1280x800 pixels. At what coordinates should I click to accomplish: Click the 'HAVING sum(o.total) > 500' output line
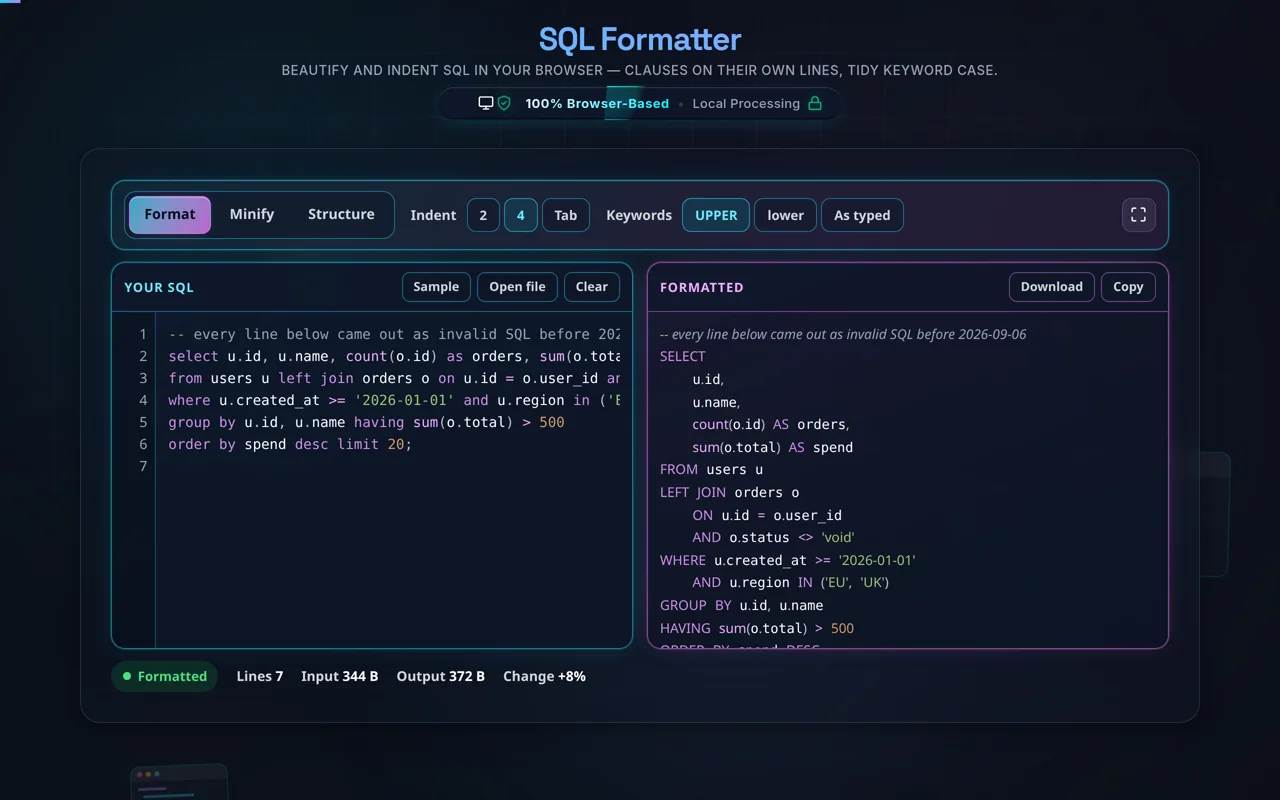(757, 628)
